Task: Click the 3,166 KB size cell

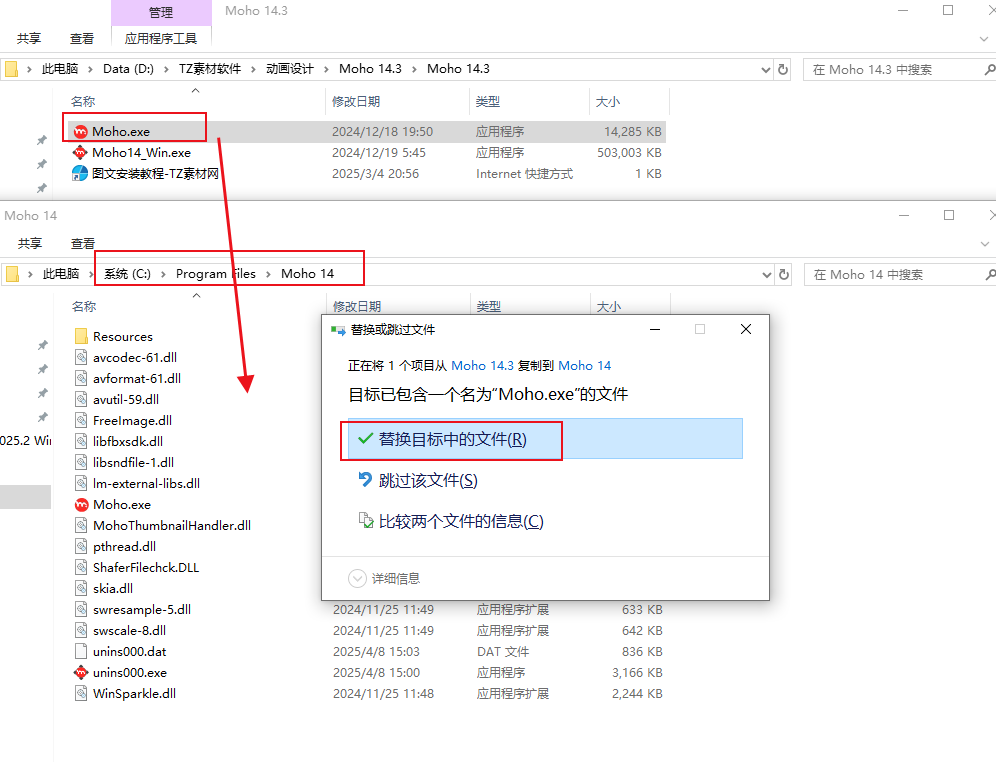Action: click(637, 672)
